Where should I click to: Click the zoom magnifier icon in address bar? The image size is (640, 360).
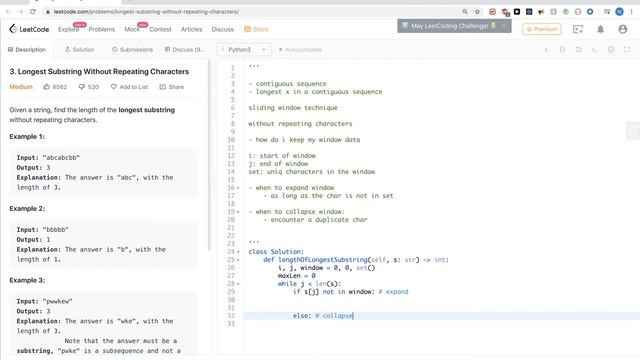(465, 12)
